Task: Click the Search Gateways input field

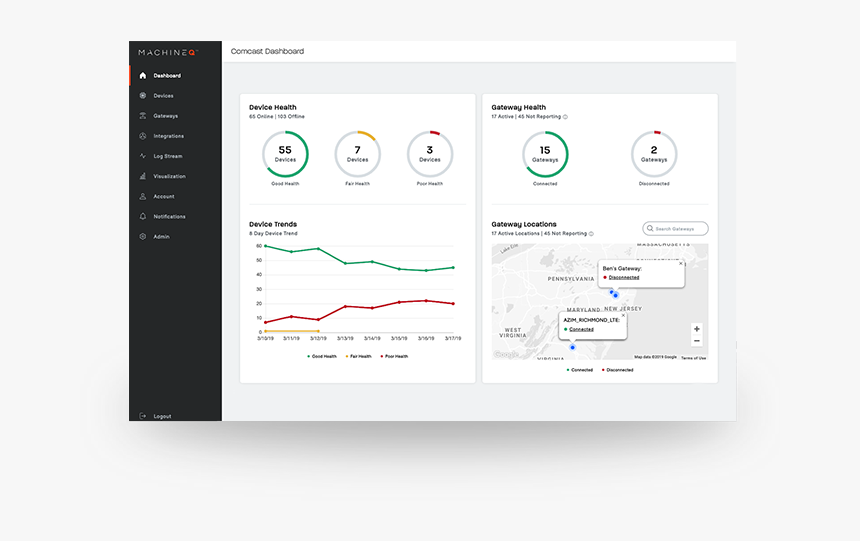Action: tap(680, 229)
